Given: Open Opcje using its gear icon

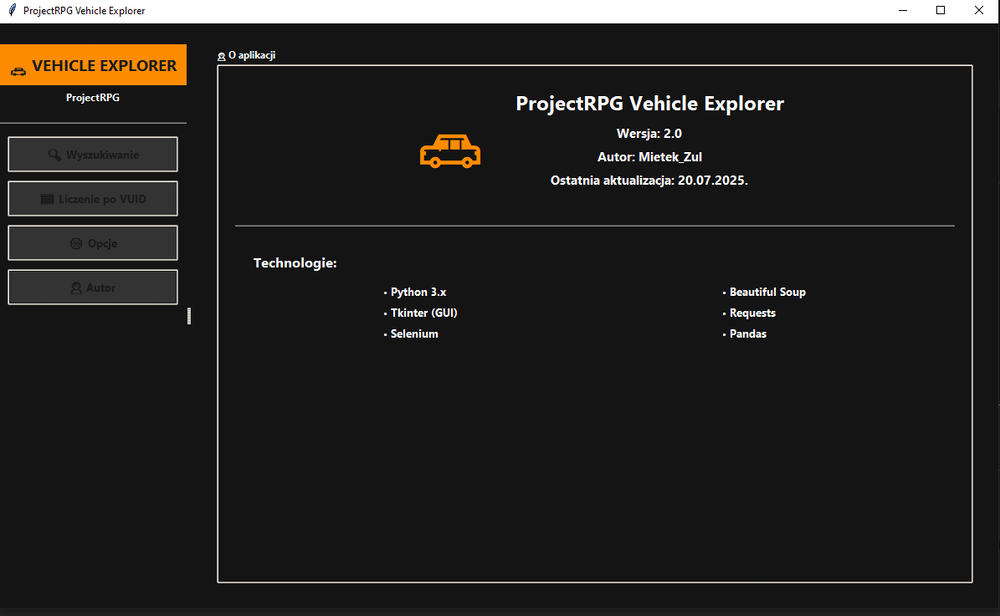Looking at the screenshot, I should click(77, 244).
